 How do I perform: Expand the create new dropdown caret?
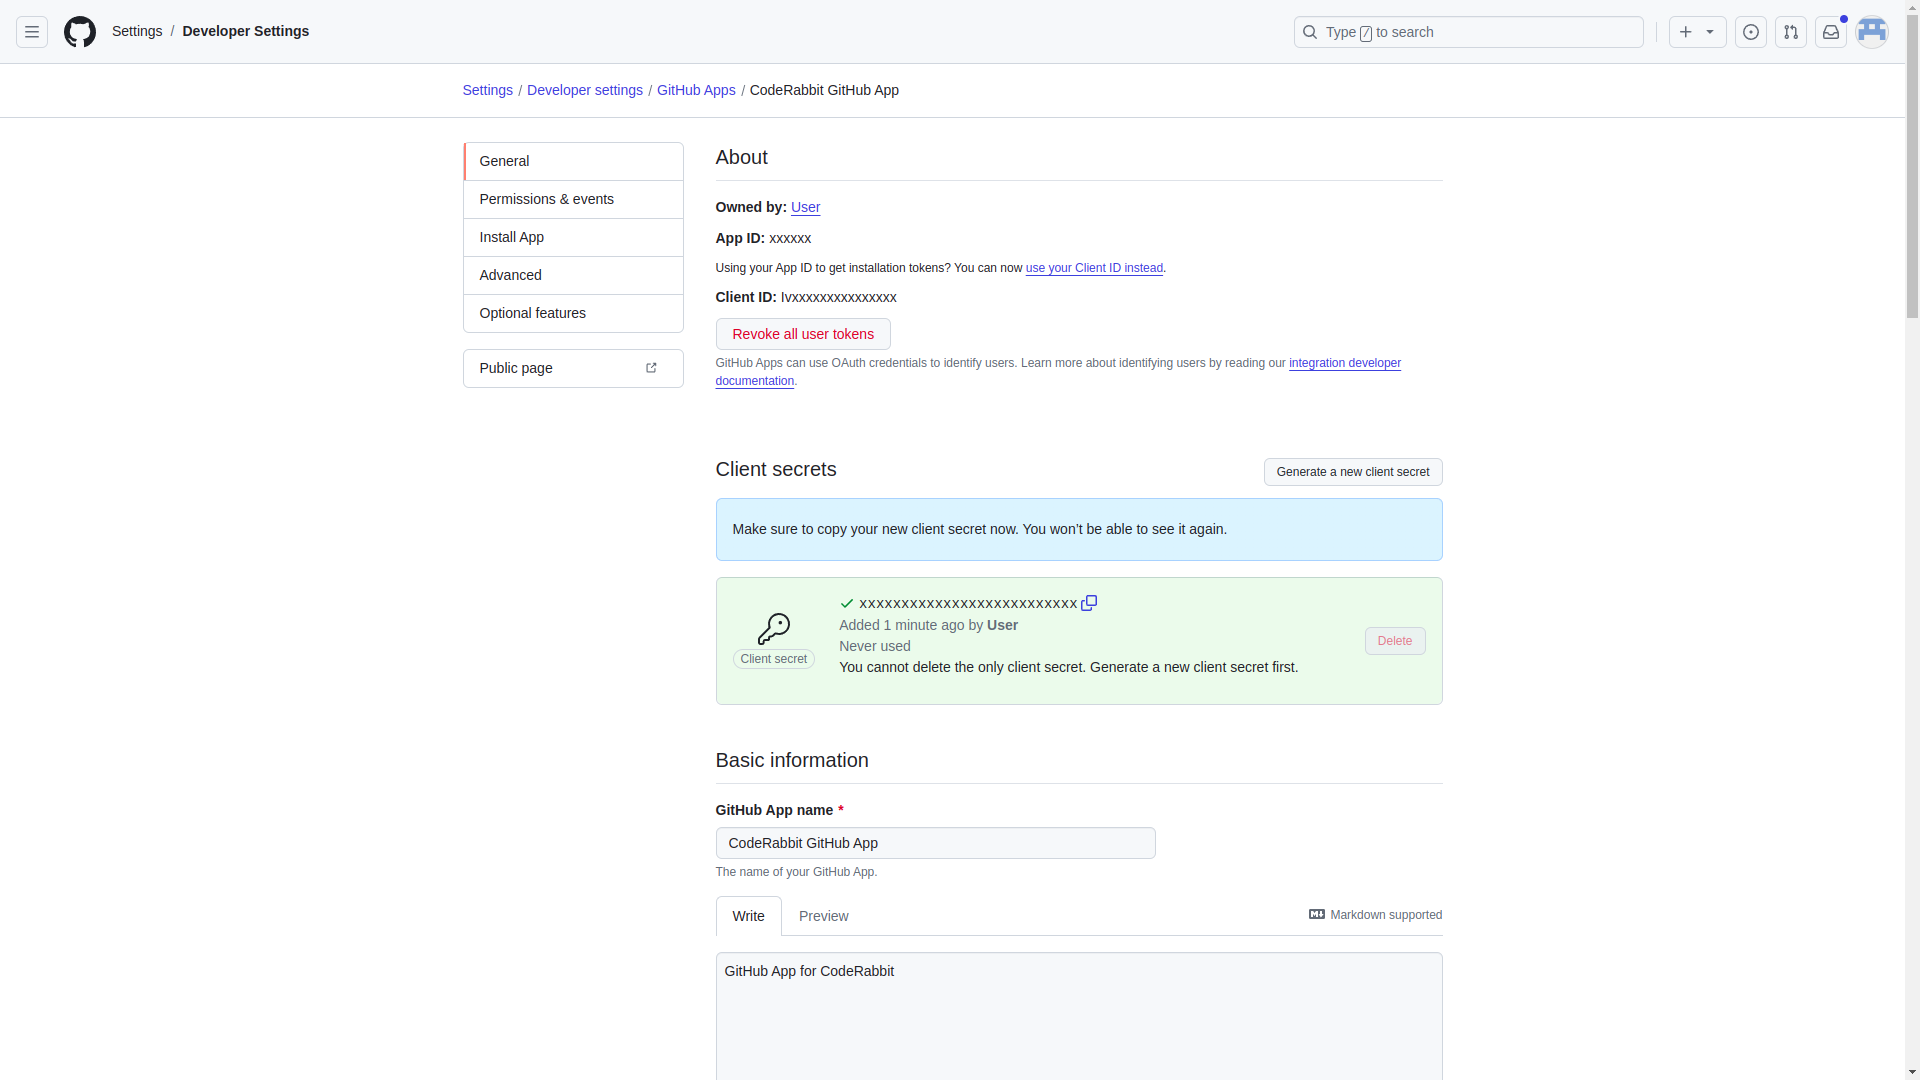1710,31
